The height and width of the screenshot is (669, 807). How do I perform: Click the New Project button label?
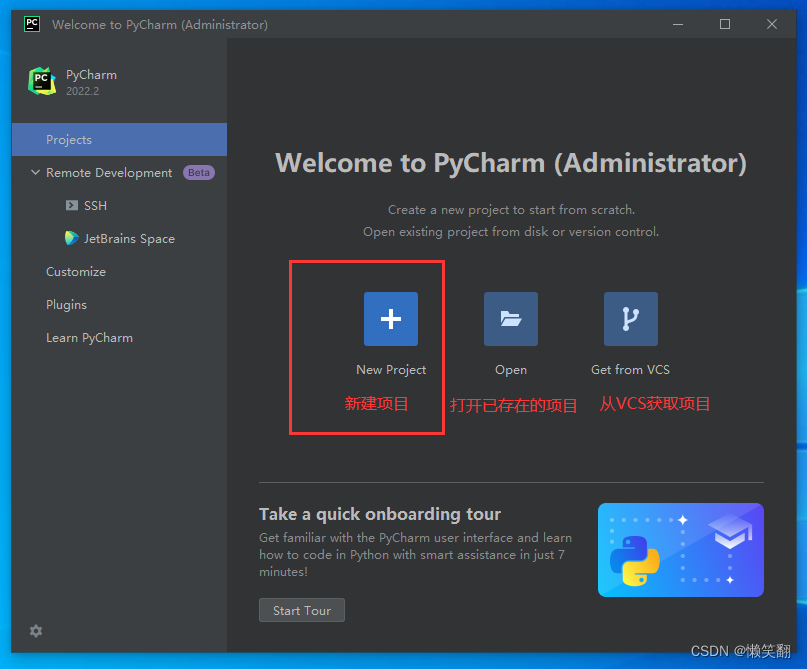click(390, 369)
